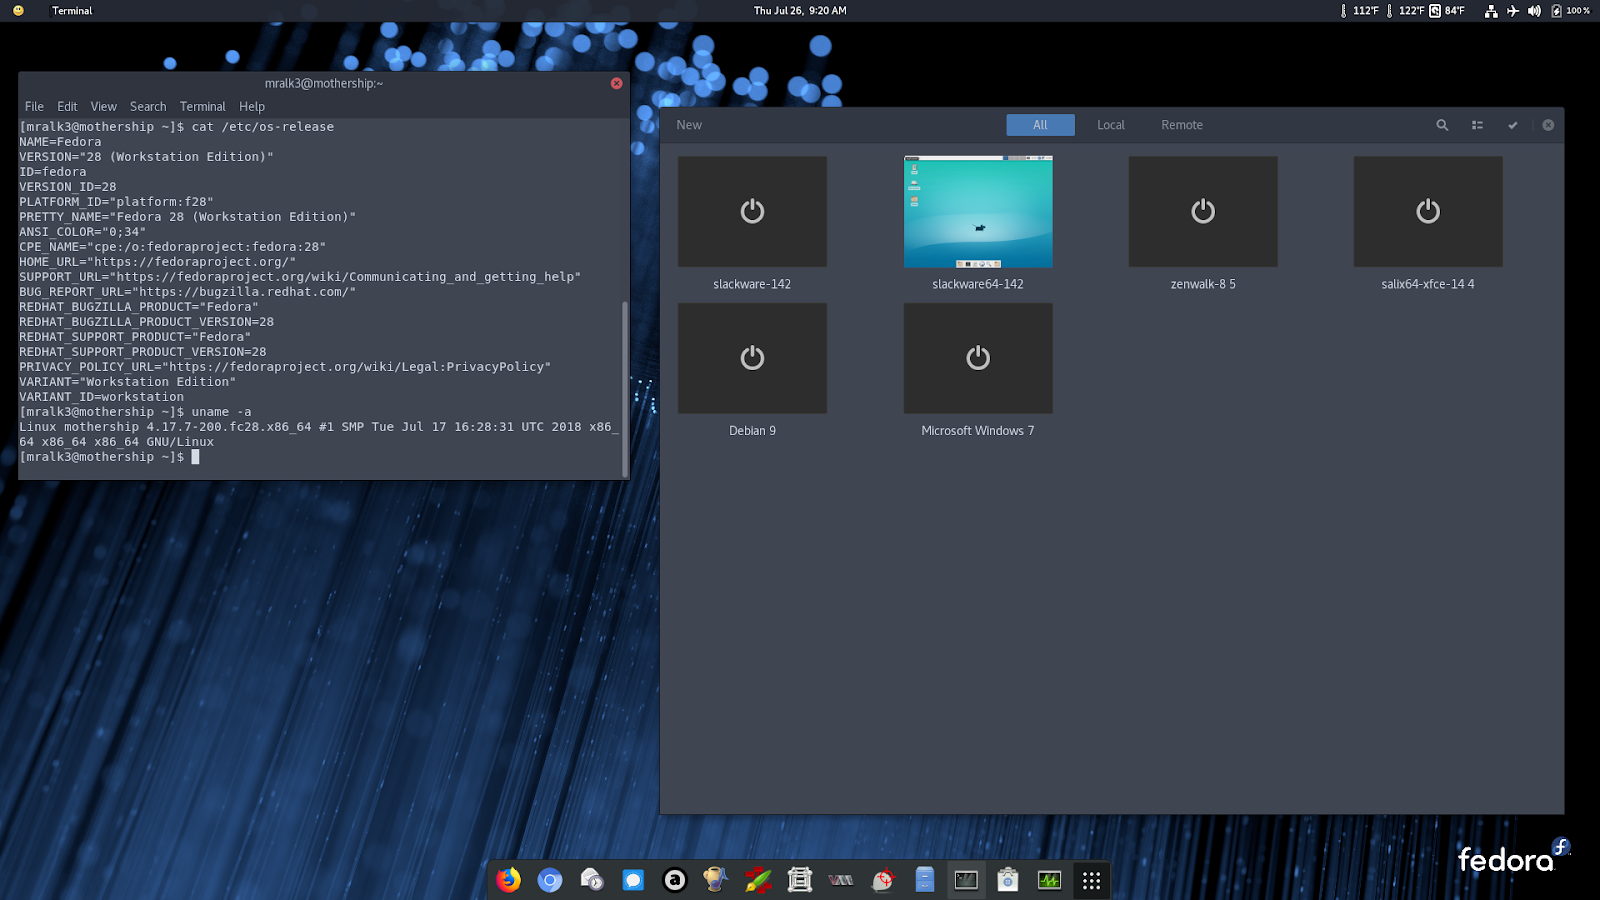
Task: Open the terminal emulator from the dock
Action: coord(965,880)
